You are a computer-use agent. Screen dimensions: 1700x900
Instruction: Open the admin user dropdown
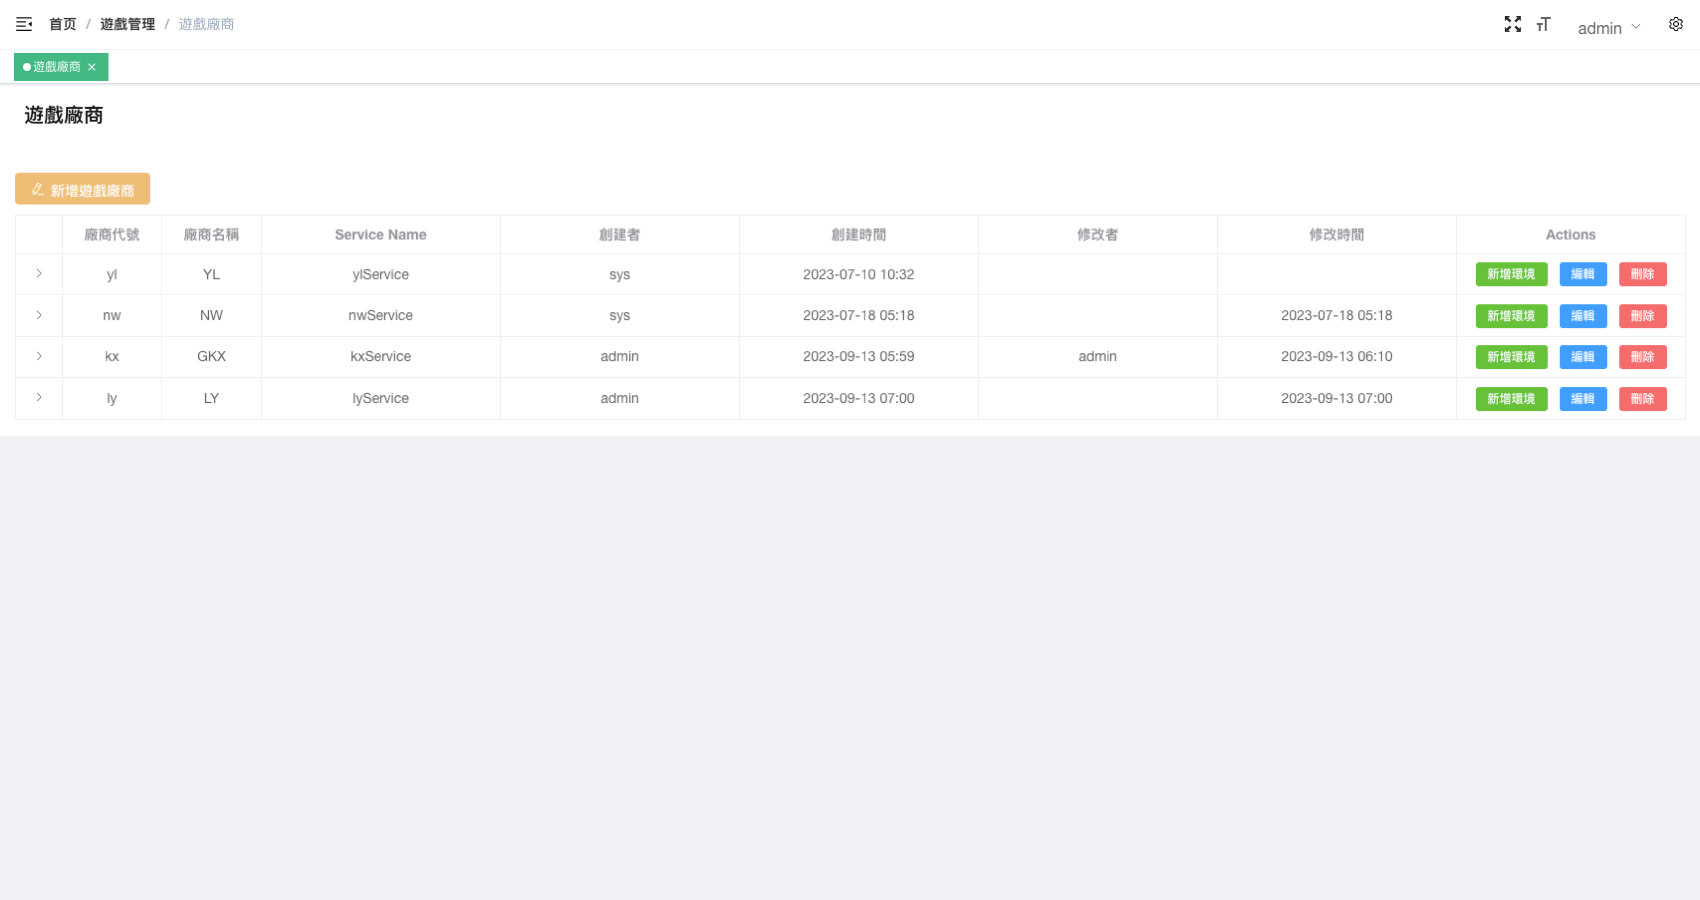tap(1608, 28)
